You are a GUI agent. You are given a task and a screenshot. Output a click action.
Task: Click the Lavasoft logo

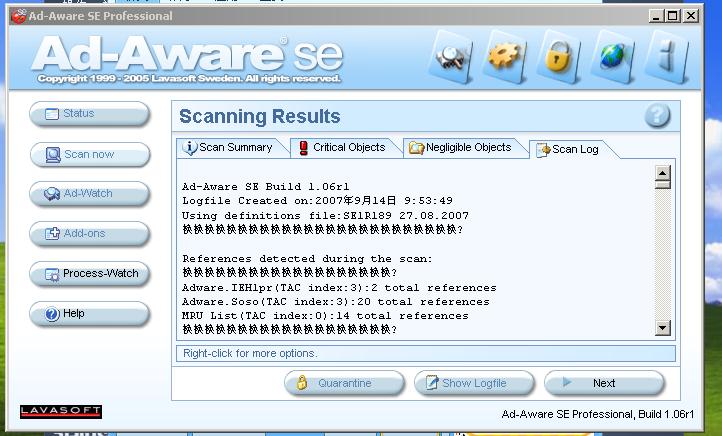click(x=61, y=412)
